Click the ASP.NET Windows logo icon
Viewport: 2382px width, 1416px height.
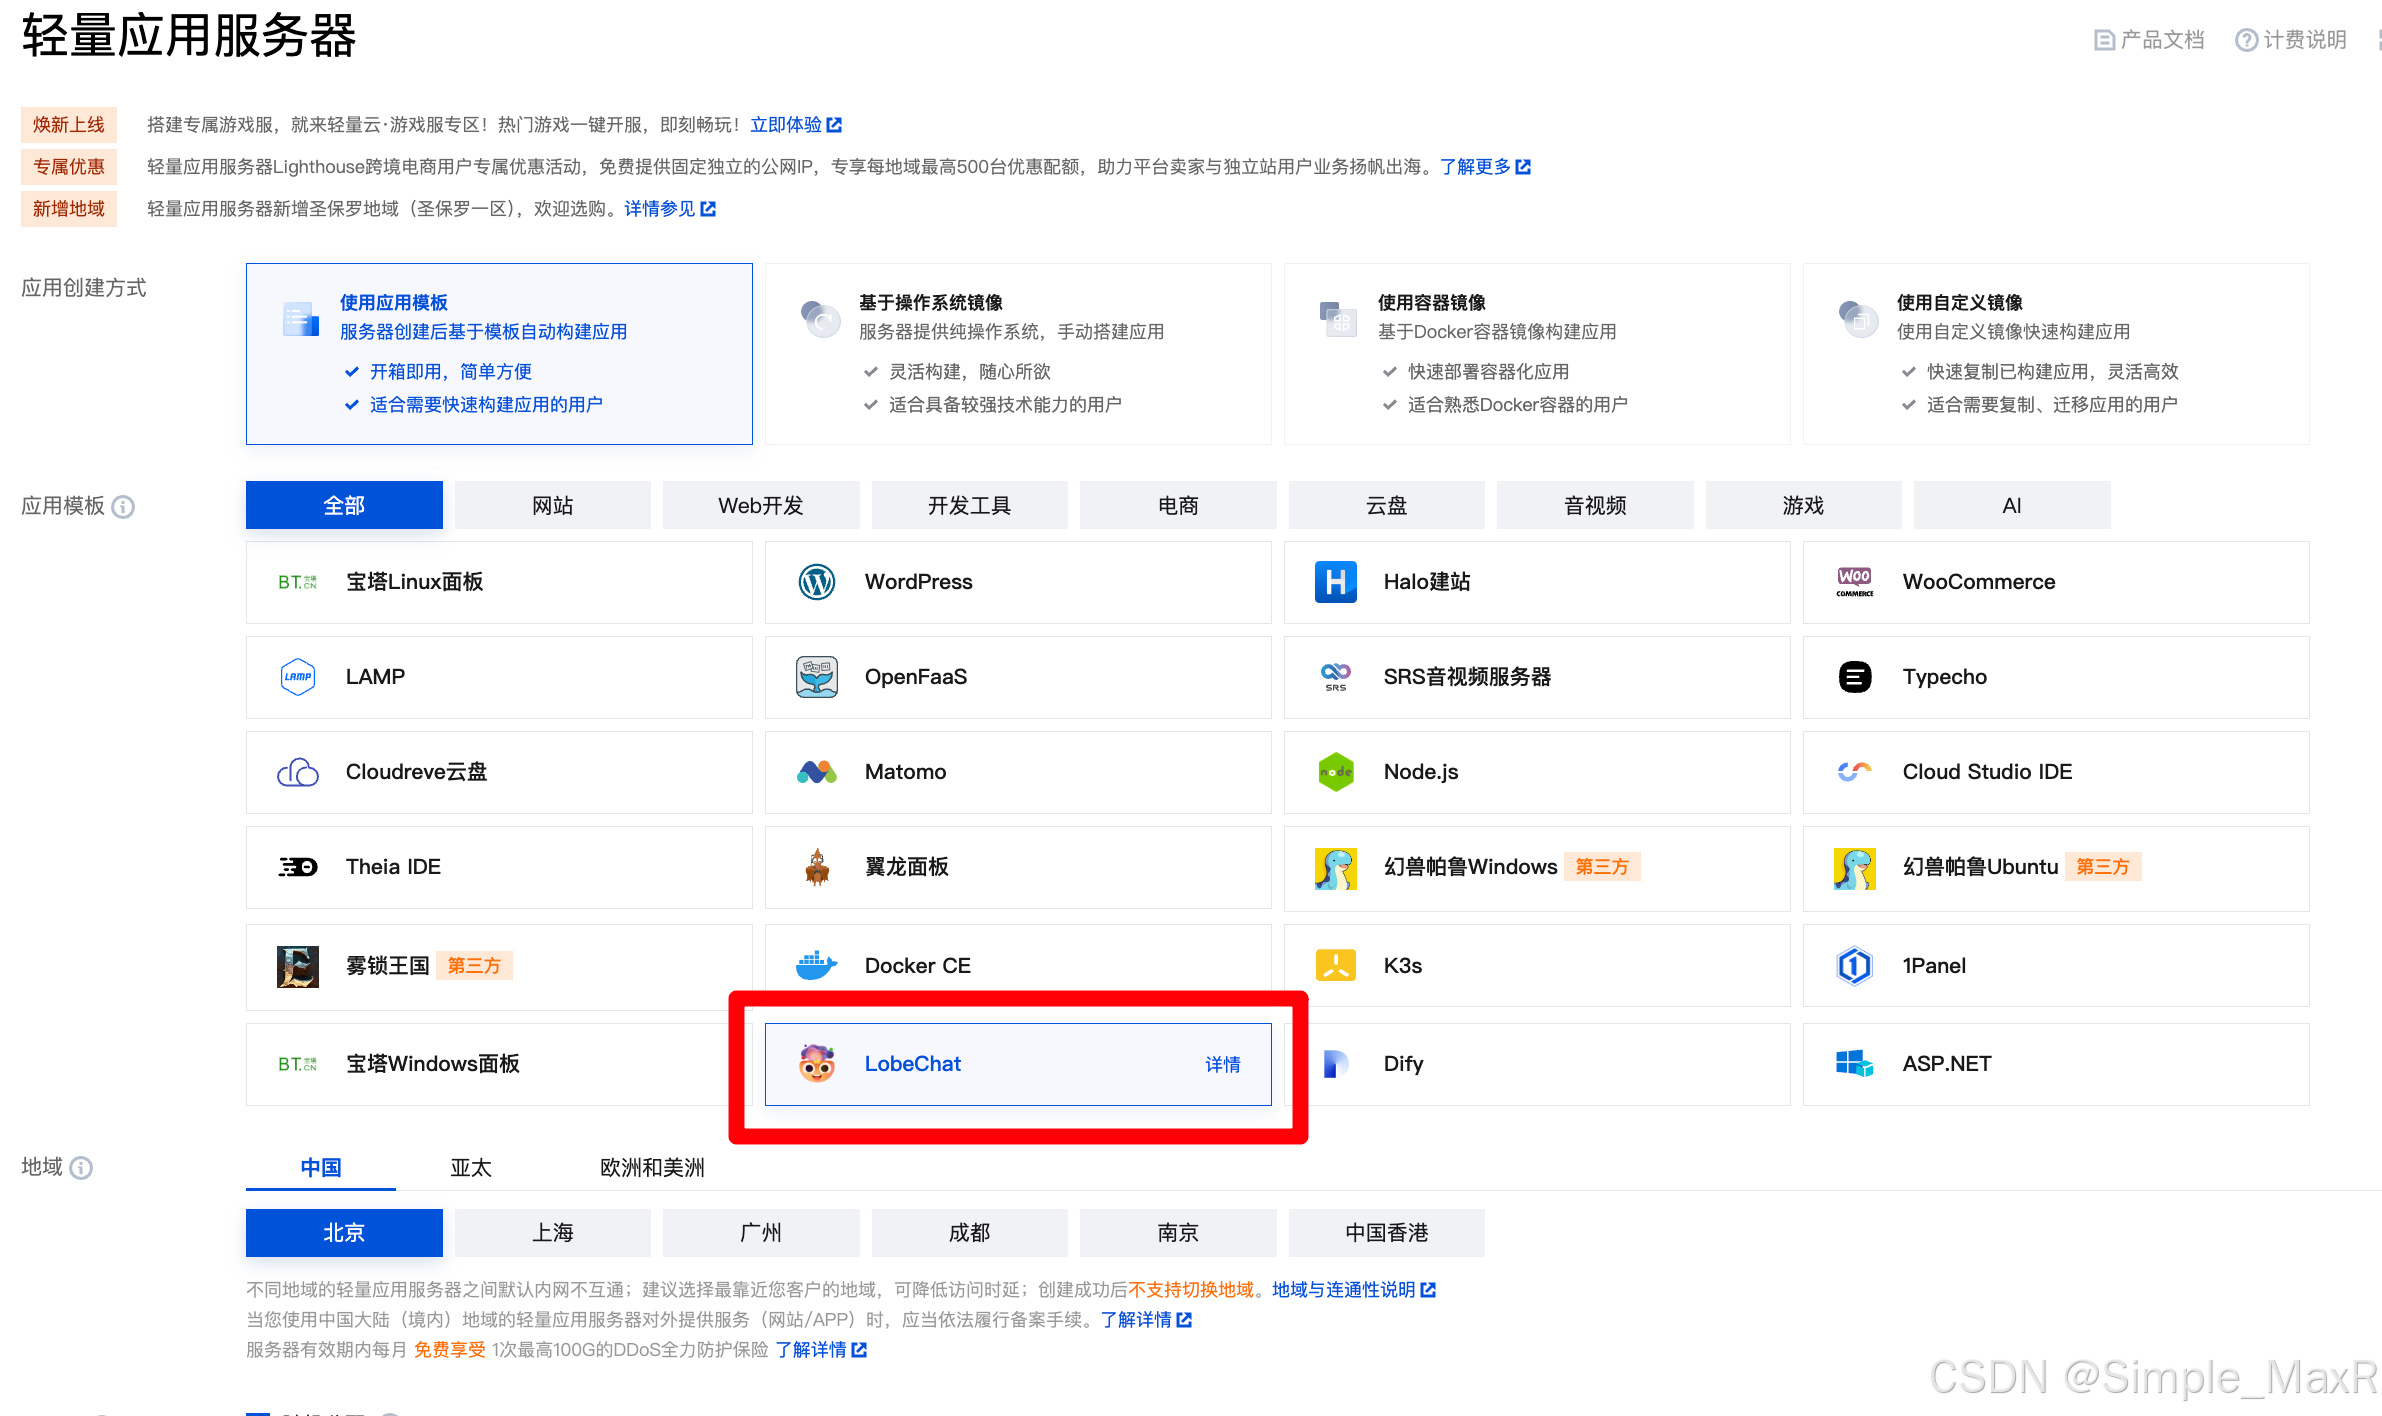(x=1854, y=1063)
